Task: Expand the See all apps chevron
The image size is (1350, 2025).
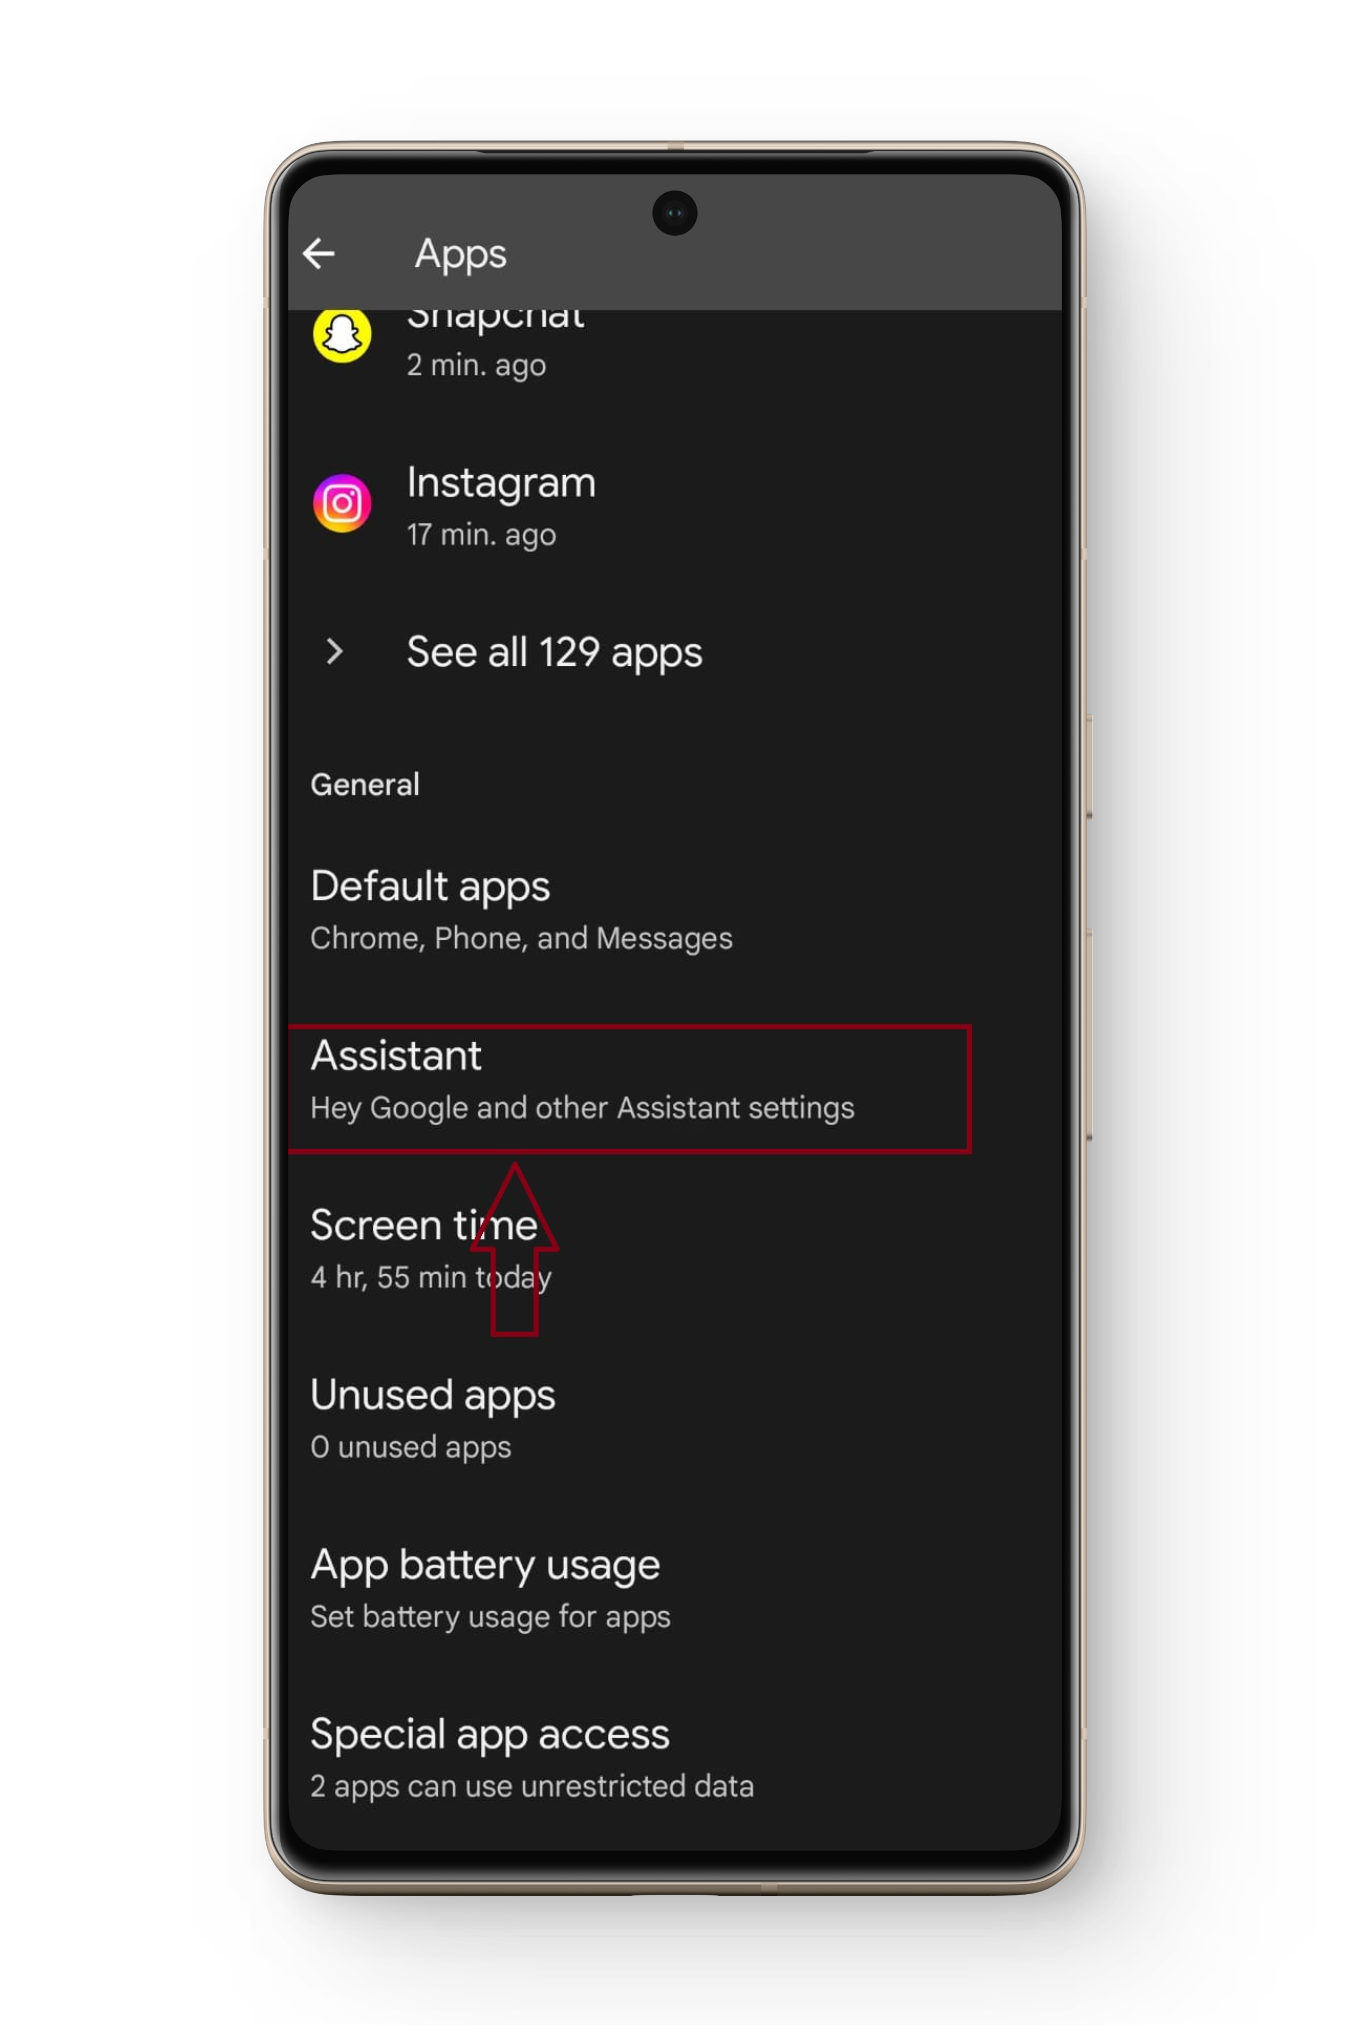Action: [x=335, y=652]
